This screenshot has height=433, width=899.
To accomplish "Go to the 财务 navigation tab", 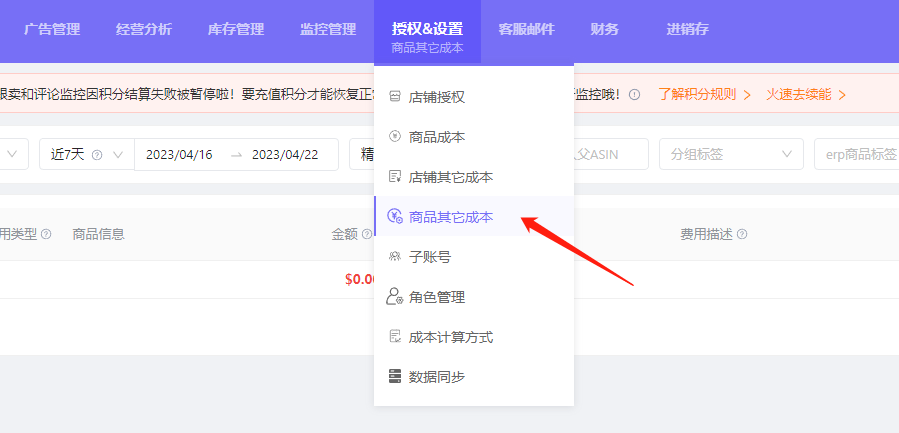I will (x=604, y=29).
